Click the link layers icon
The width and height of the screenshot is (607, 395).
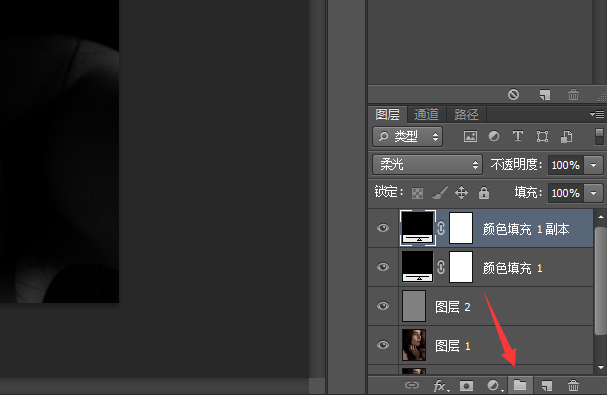(412, 385)
